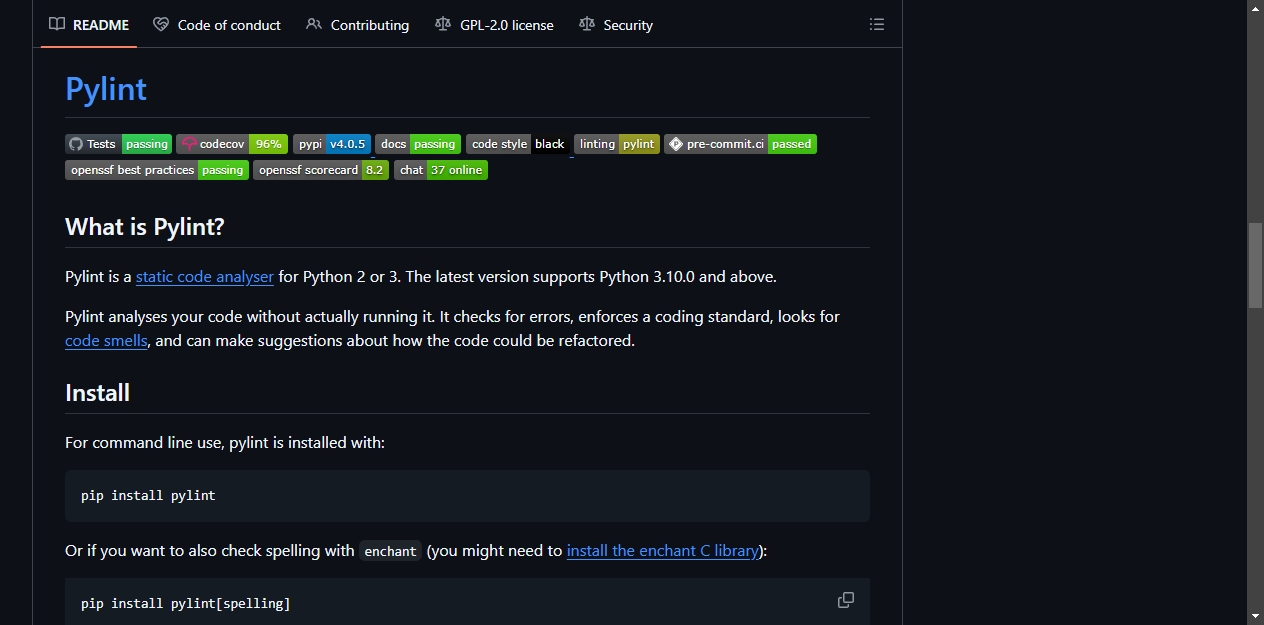The image size is (1264, 625).
Task: Click the 'pip install pylint[spelling]' code text
Action: coord(186,604)
